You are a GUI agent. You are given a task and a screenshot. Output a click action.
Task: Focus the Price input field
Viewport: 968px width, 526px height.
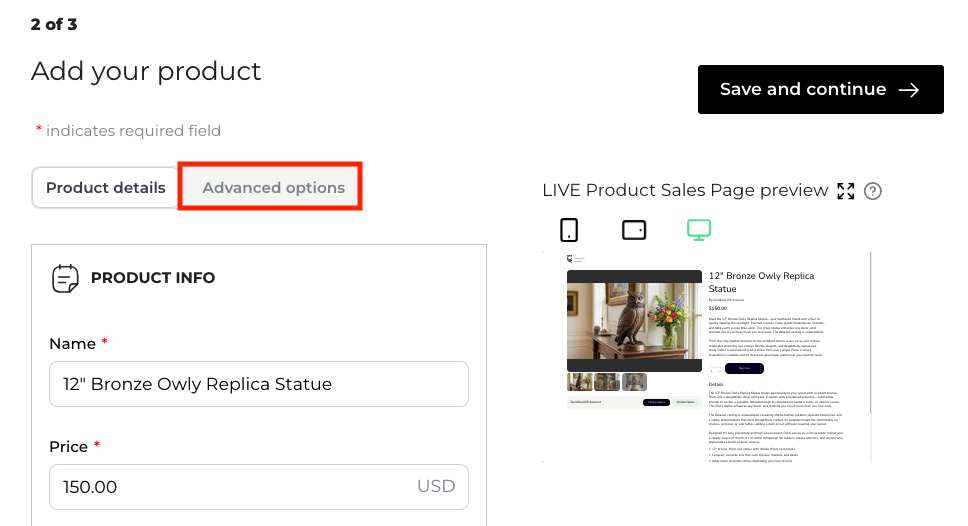230,487
